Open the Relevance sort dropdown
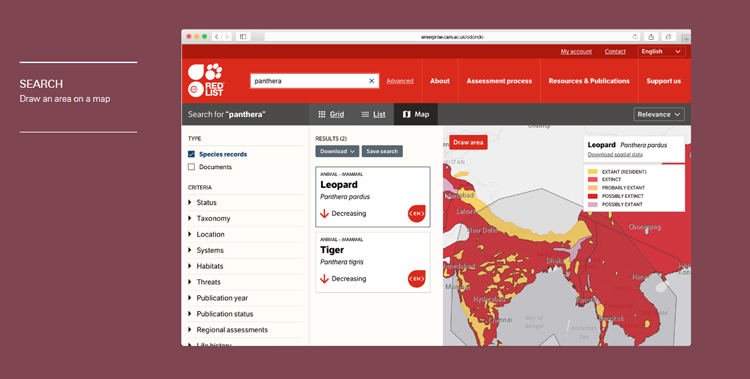Screen dimensions: 750x379 pyautogui.click(x=659, y=114)
